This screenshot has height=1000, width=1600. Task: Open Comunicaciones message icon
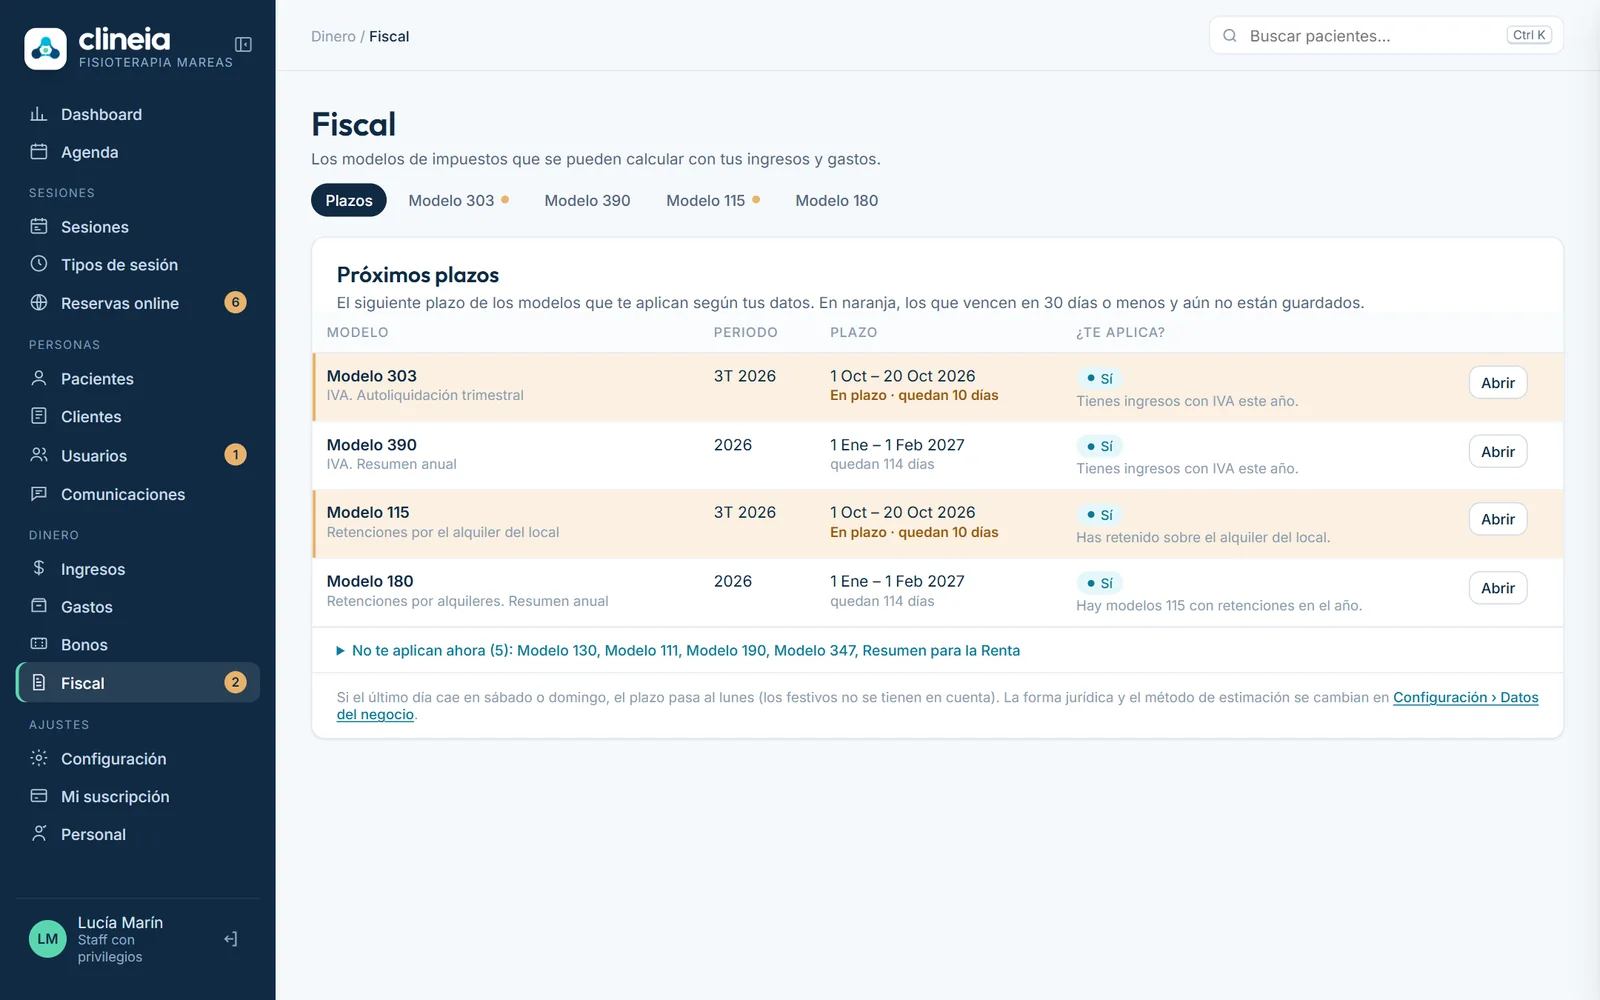click(x=39, y=493)
